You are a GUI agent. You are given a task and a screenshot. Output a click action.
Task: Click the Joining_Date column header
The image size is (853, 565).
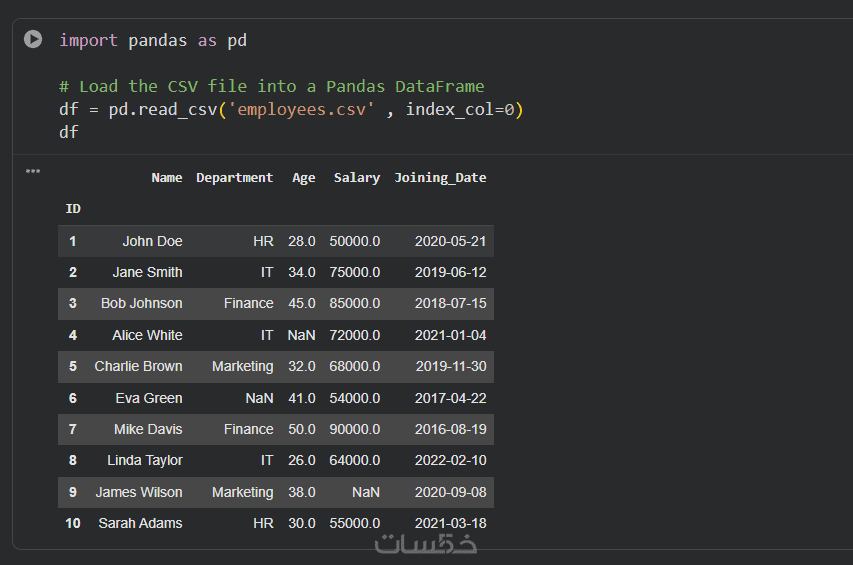440,178
